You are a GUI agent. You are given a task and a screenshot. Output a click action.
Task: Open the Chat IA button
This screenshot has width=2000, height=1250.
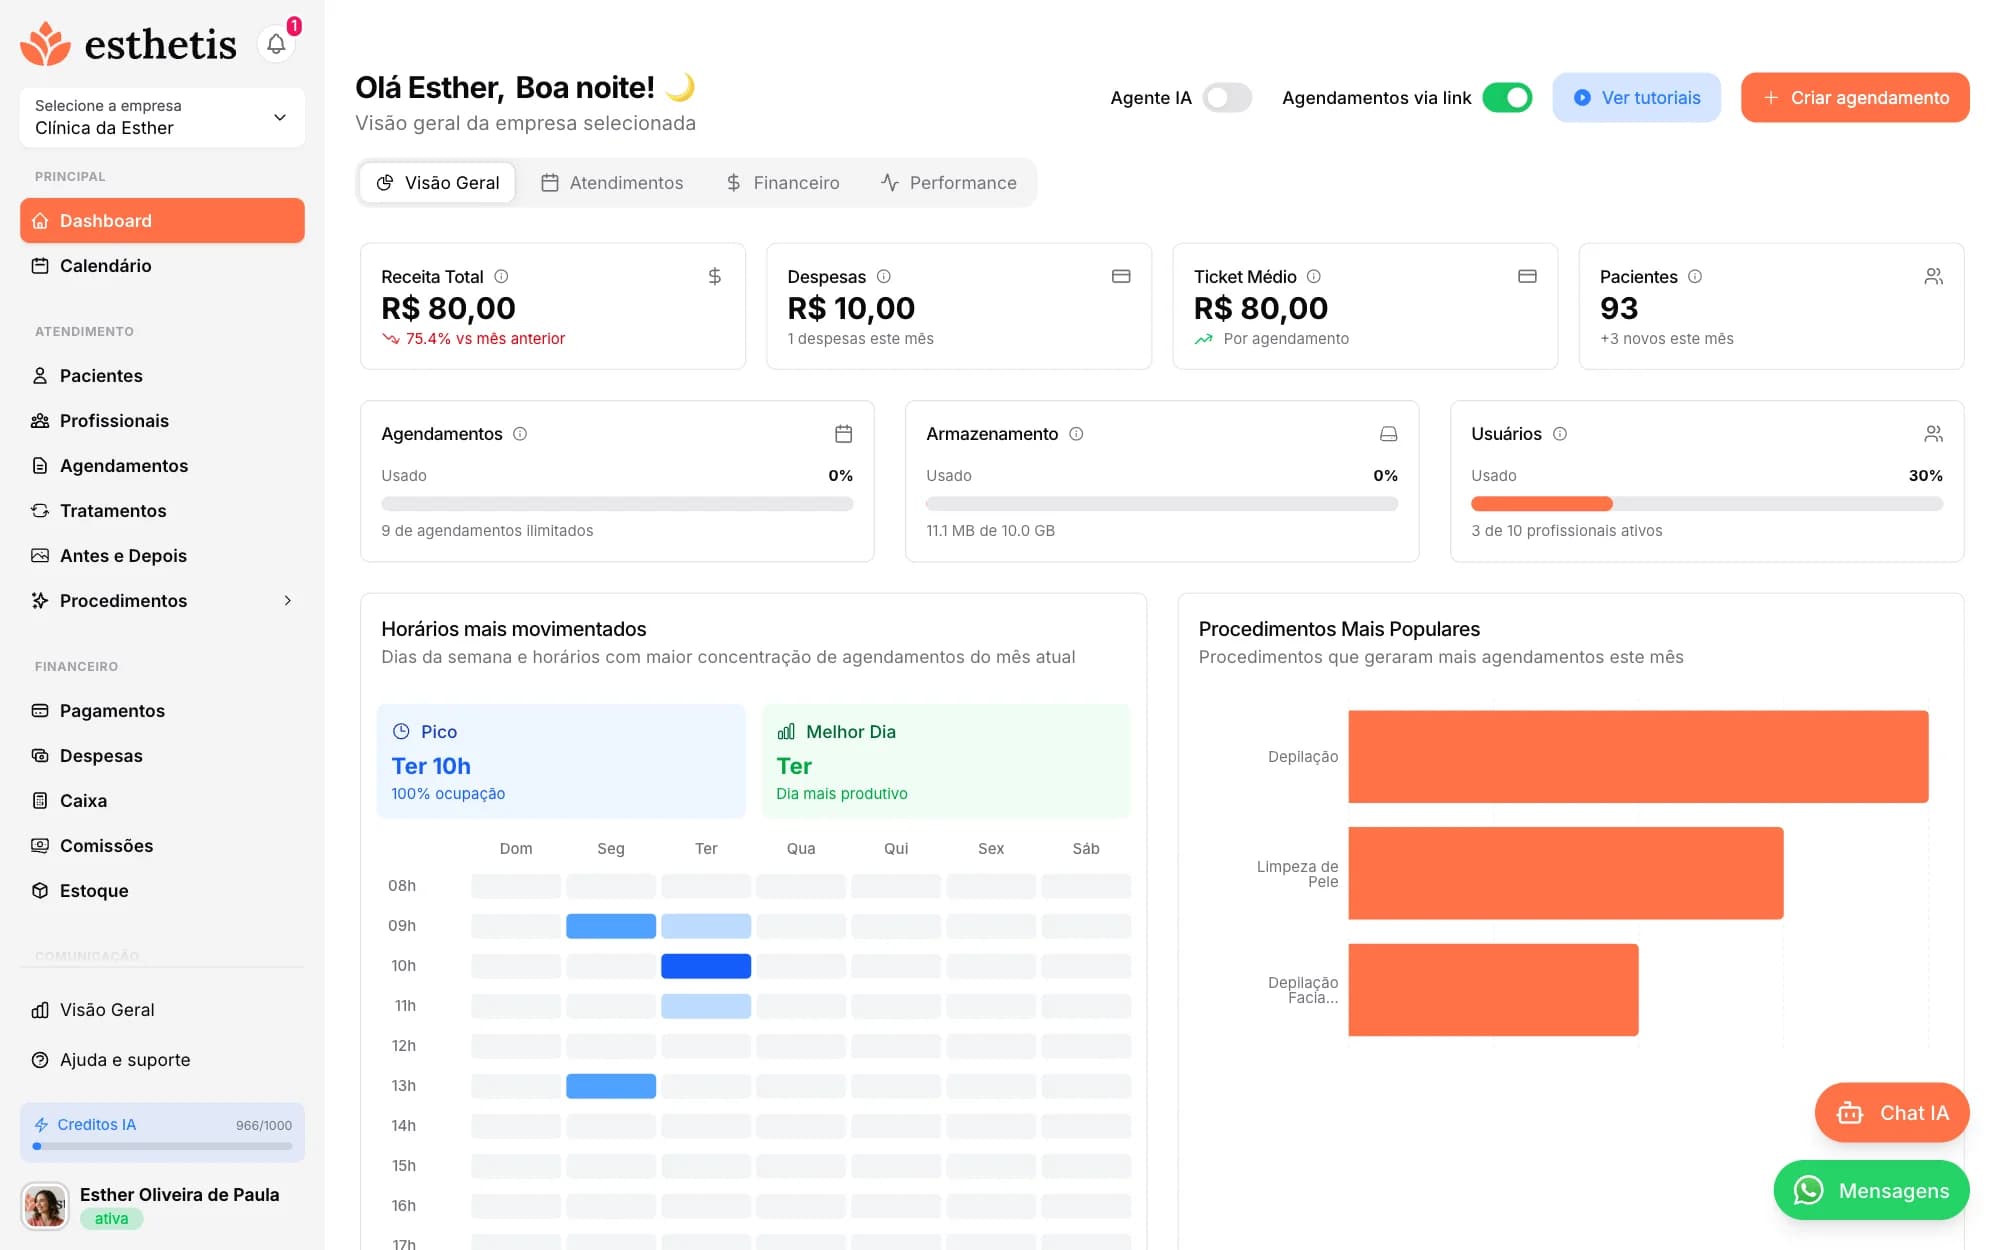coord(1892,1113)
